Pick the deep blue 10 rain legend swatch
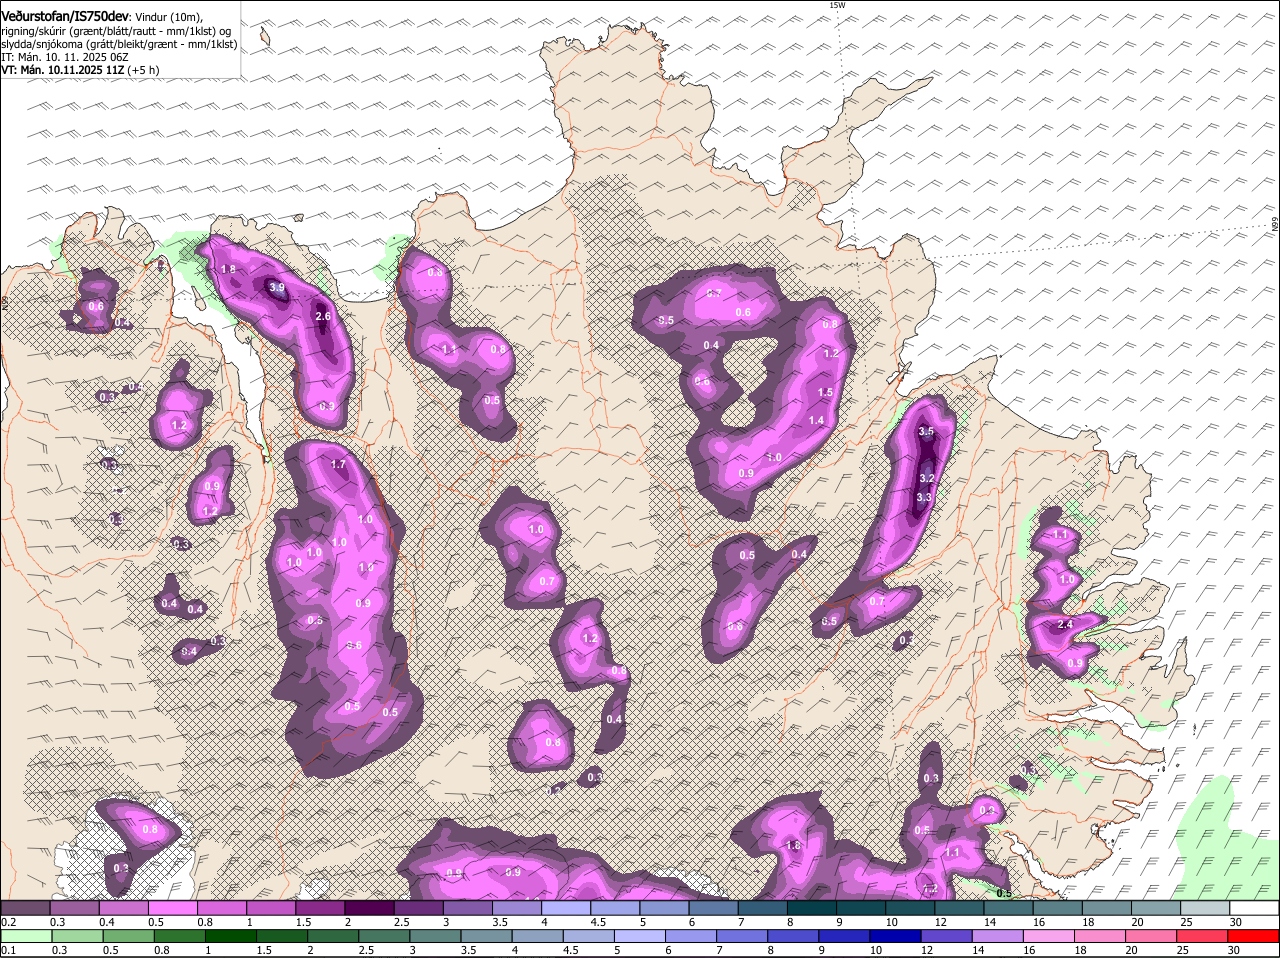This screenshot has width=1280, height=958. pos(894,936)
